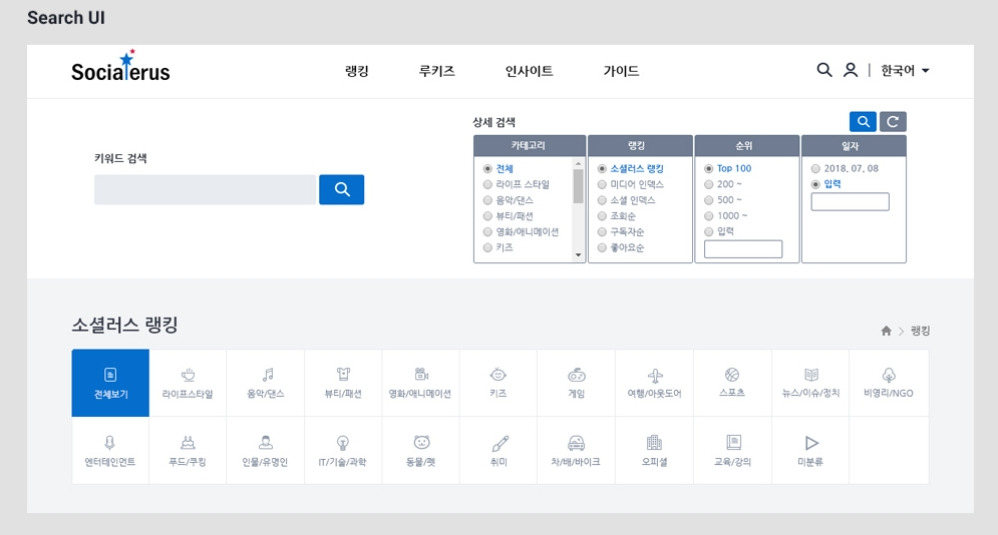998x535 pixels.
Task: Select the 200 ~ rank radio
Action: pos(708,184)
